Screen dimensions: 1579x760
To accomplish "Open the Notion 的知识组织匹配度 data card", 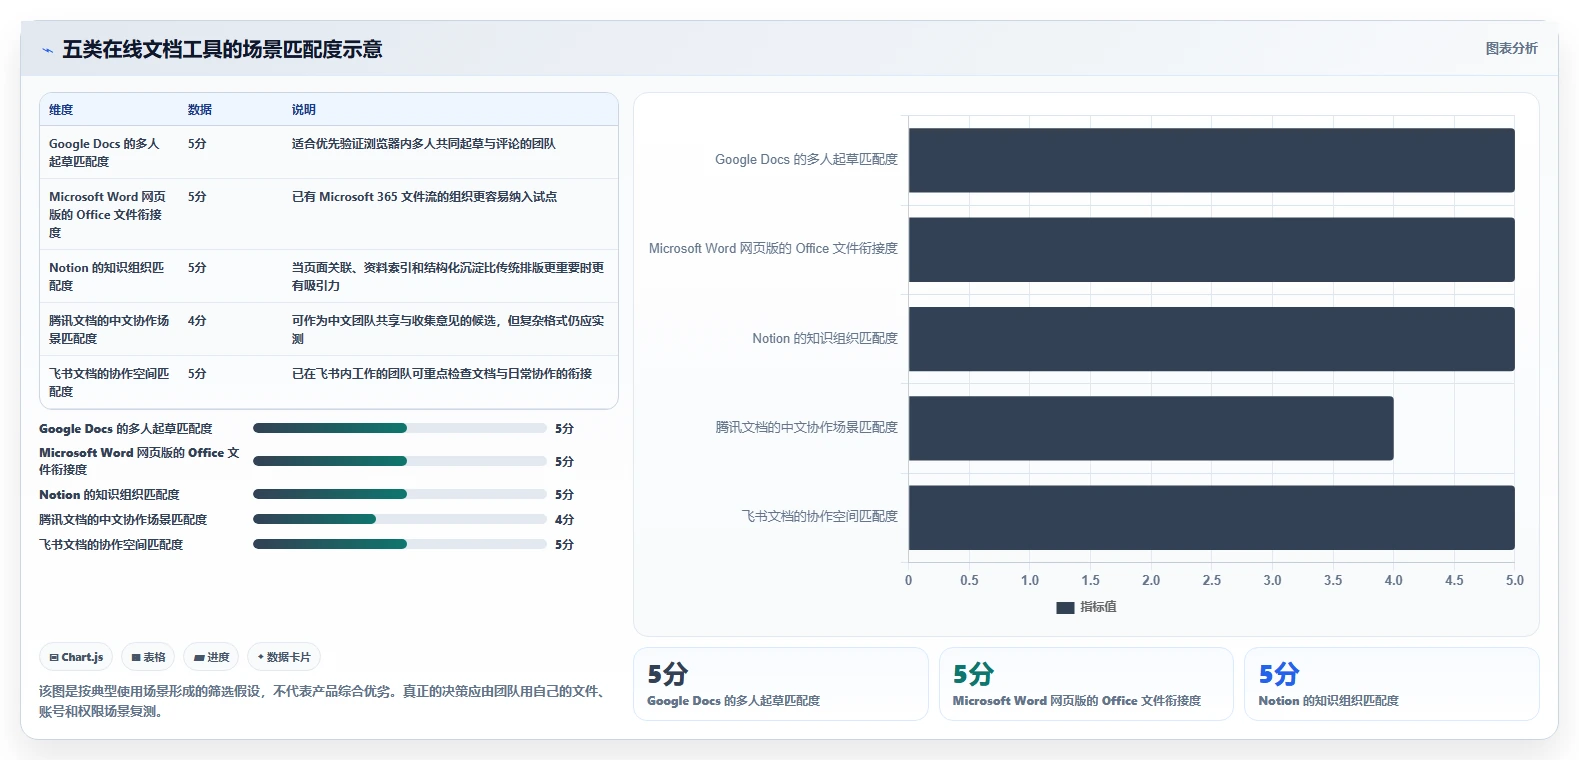I will click(x=1391, y=684).
